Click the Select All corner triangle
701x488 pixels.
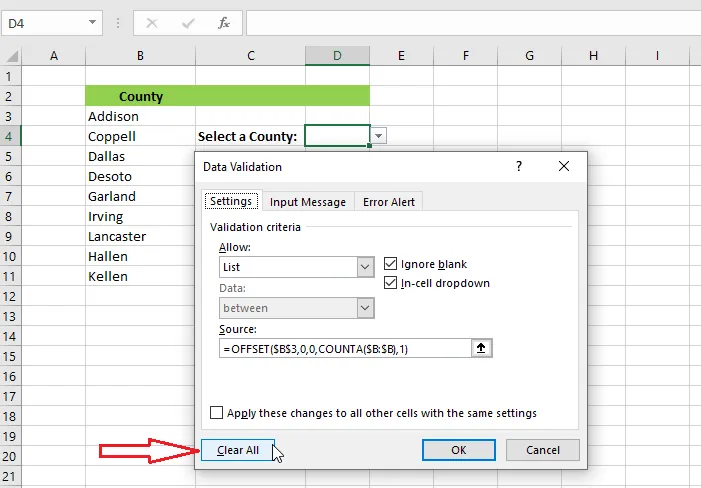11,56
